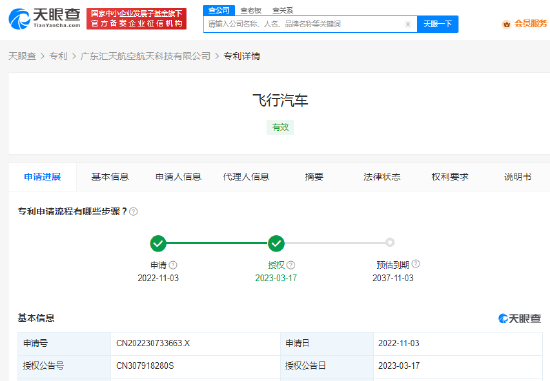Click the green checkmark for 授权 step
The image size is (550, 381).
(x=276, y=243)
